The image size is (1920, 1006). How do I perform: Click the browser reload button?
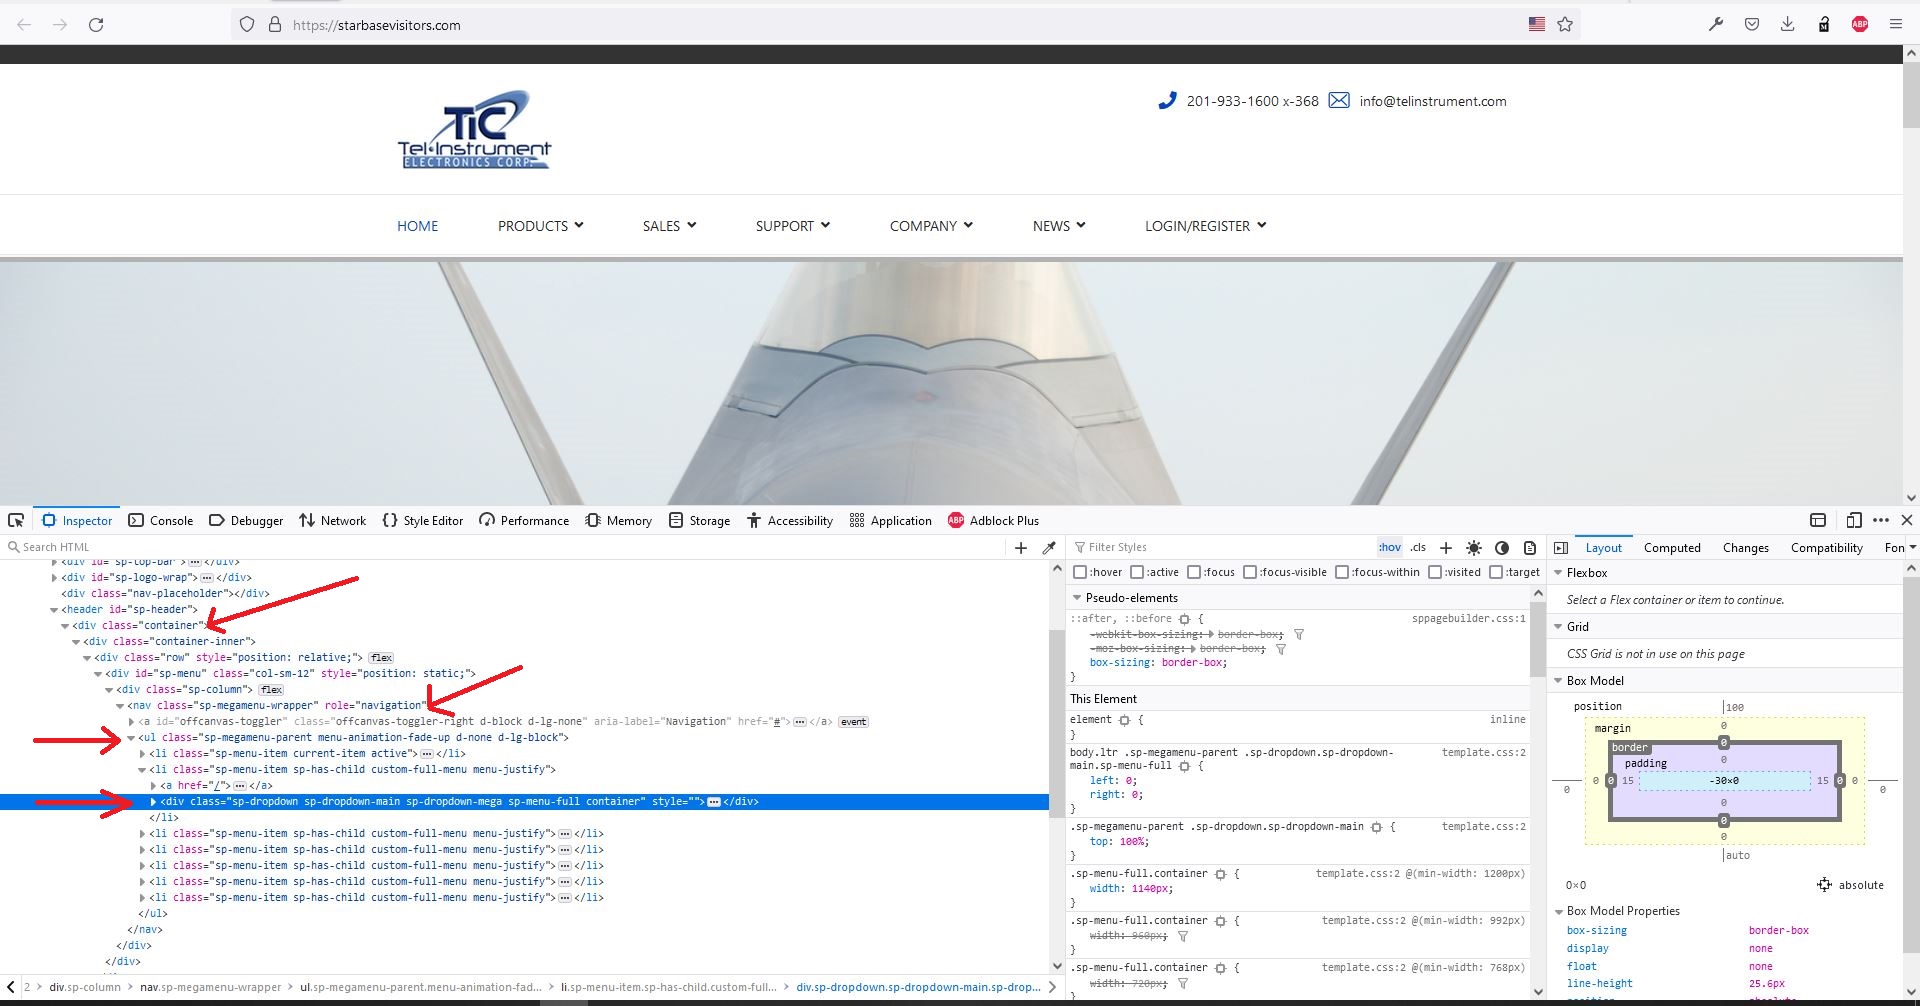click(96, 25)
